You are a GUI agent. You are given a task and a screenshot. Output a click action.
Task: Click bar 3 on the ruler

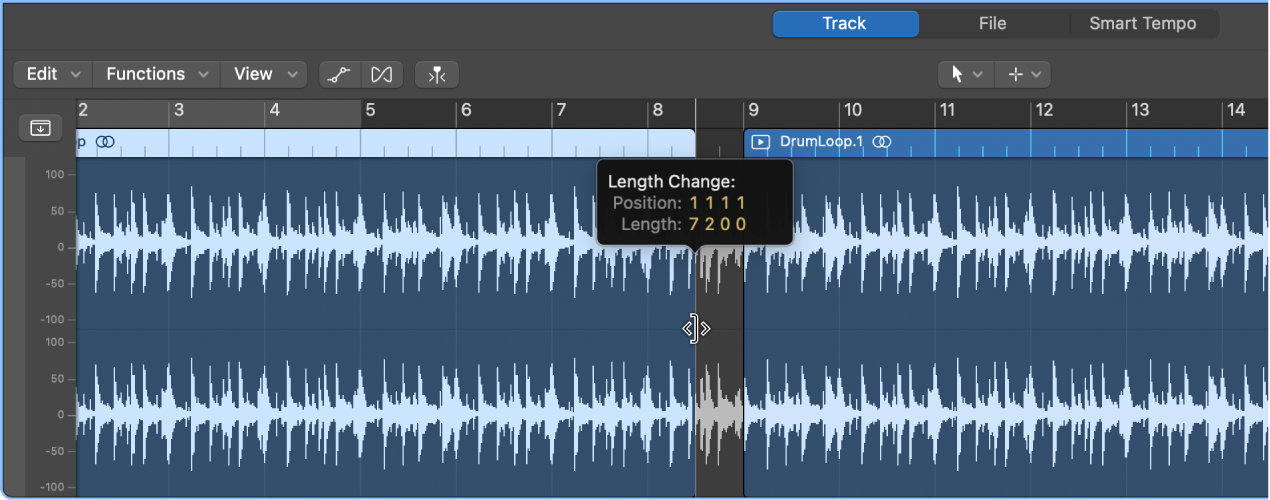[179, 110]
